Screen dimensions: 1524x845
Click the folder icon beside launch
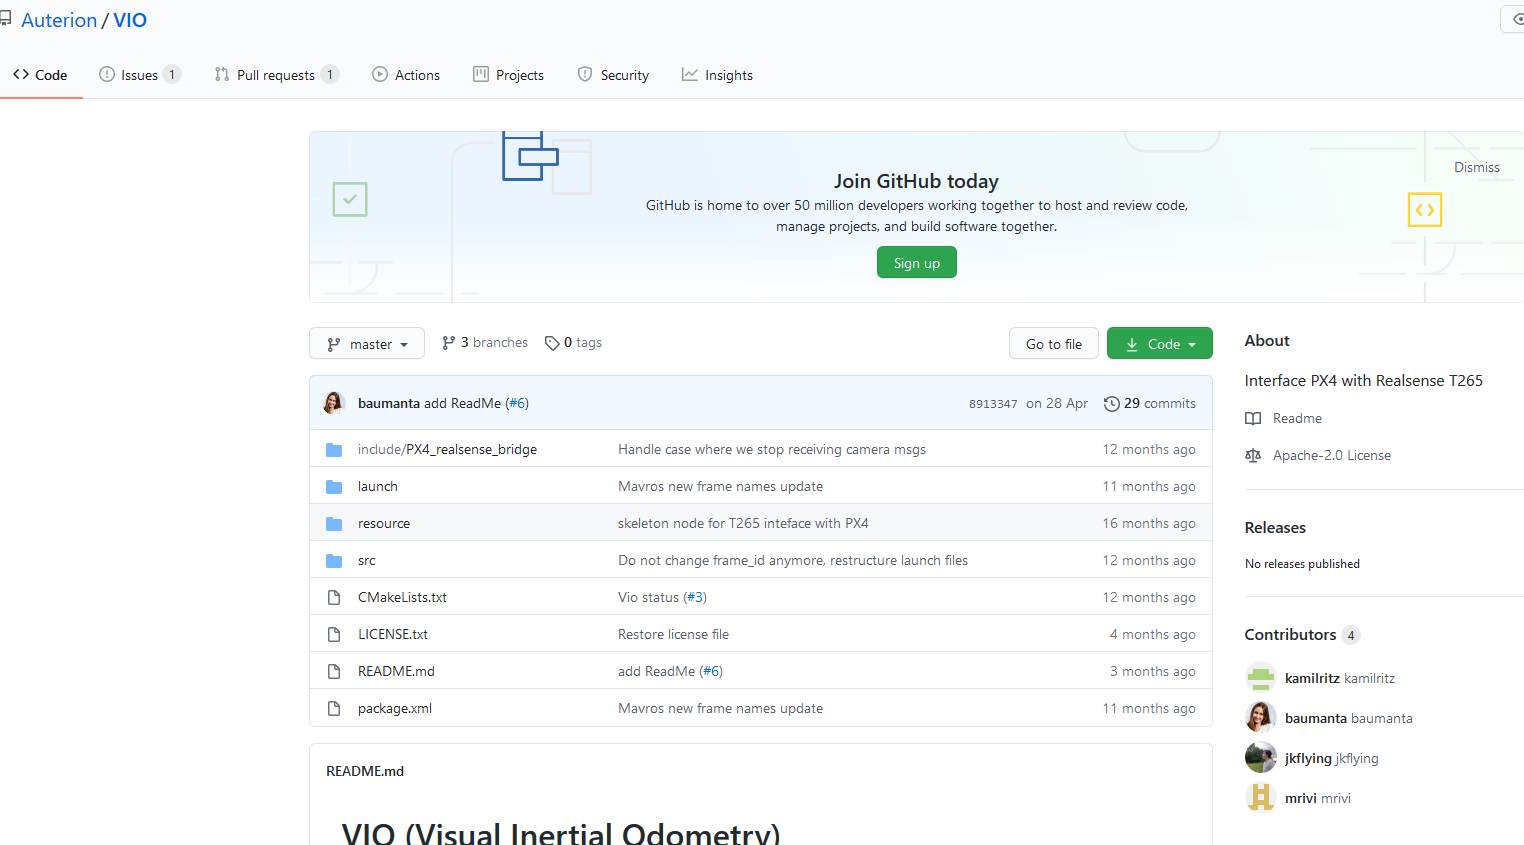tap(334, 487)
